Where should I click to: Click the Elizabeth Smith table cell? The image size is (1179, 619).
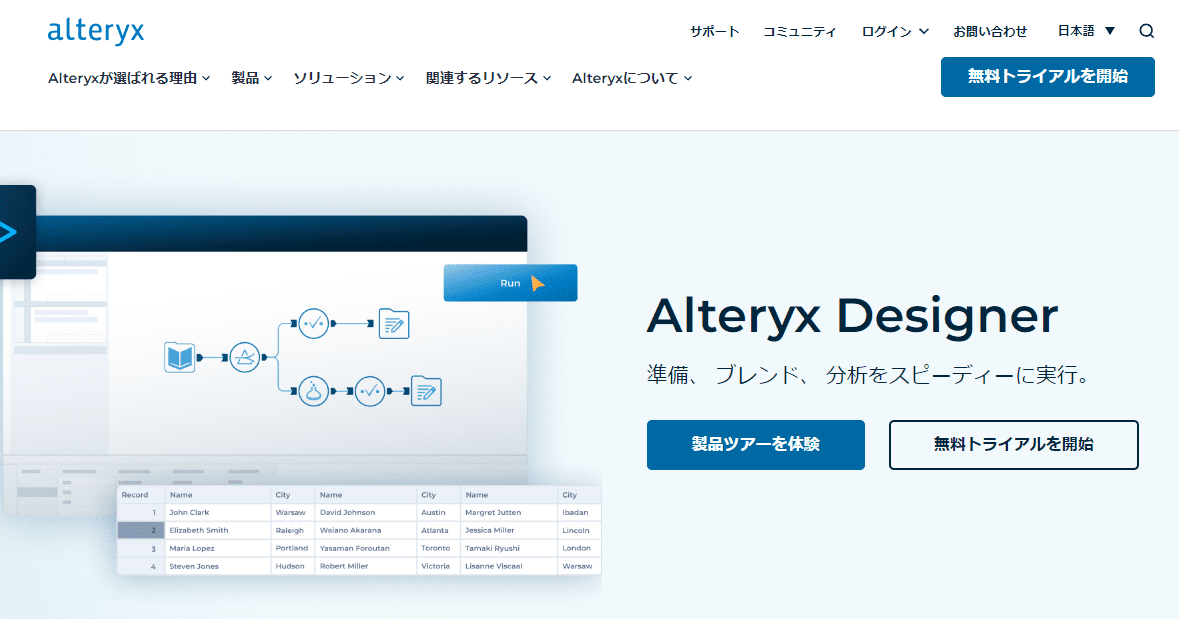tap(217, 530)
